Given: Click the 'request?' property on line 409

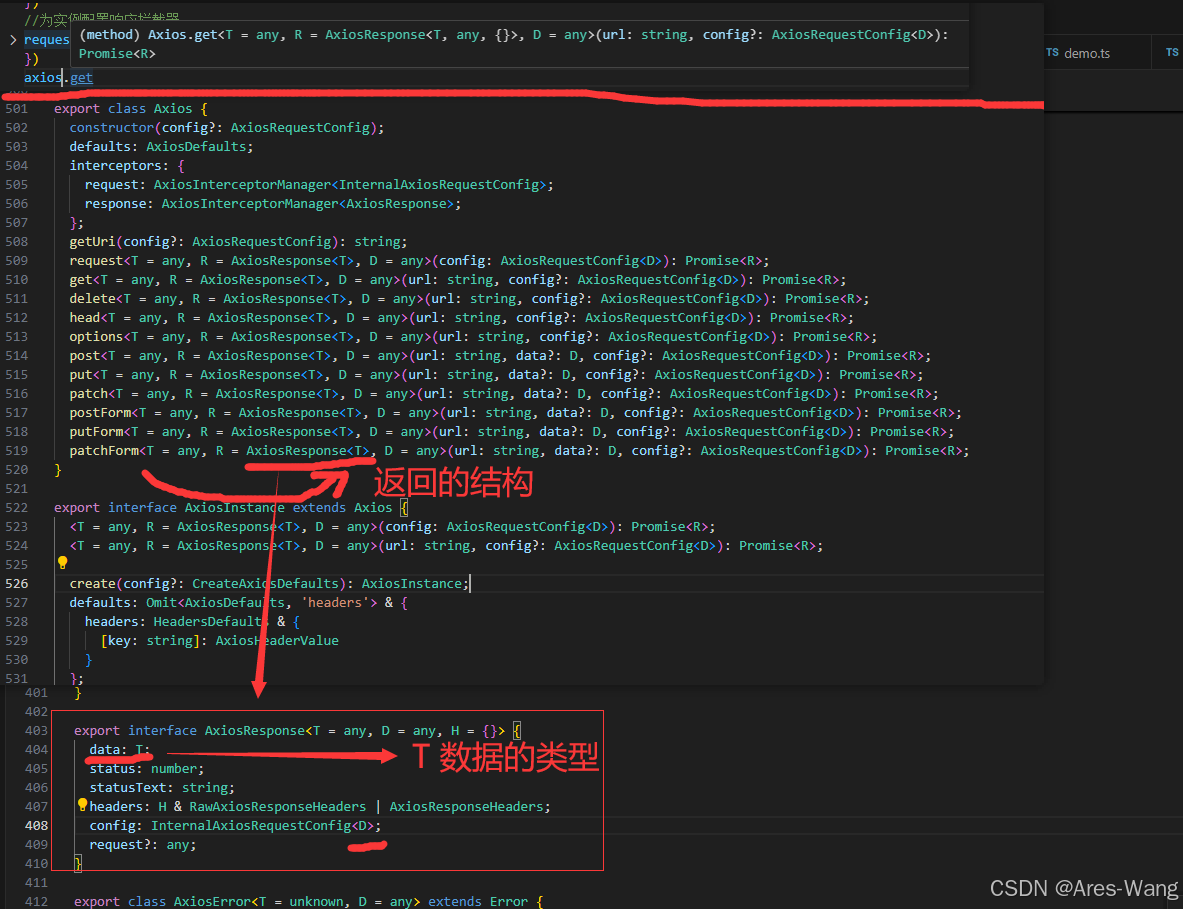Looking at the screenshot, I should [120, 845].
